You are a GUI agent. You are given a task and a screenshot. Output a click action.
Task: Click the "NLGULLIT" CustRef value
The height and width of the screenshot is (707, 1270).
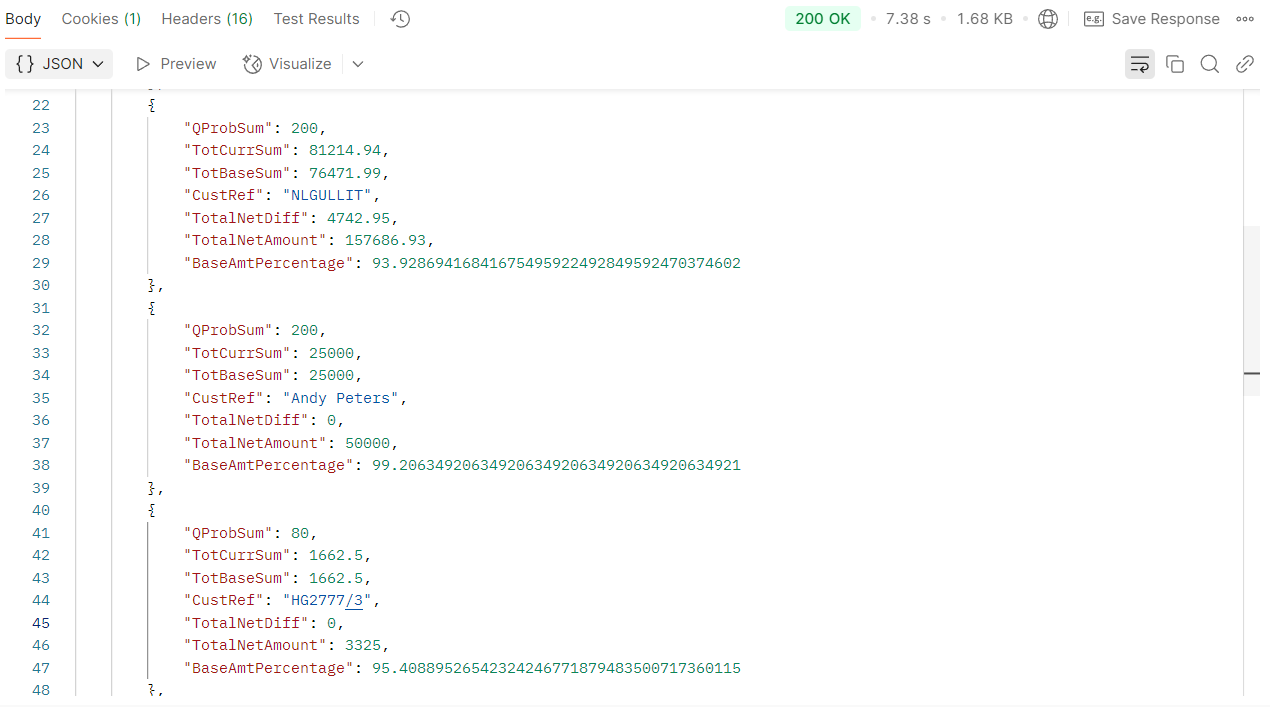(x=327, y=195)
